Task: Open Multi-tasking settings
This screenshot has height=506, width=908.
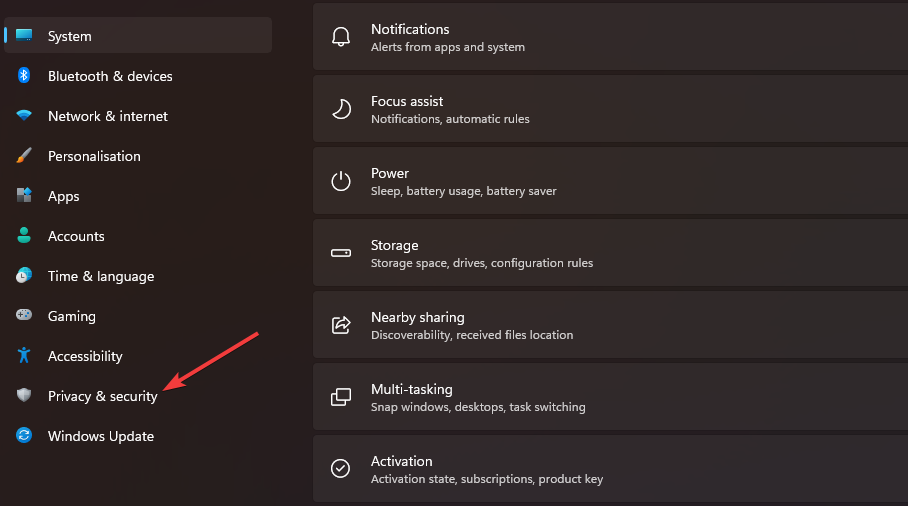Action: pos(610,397)
